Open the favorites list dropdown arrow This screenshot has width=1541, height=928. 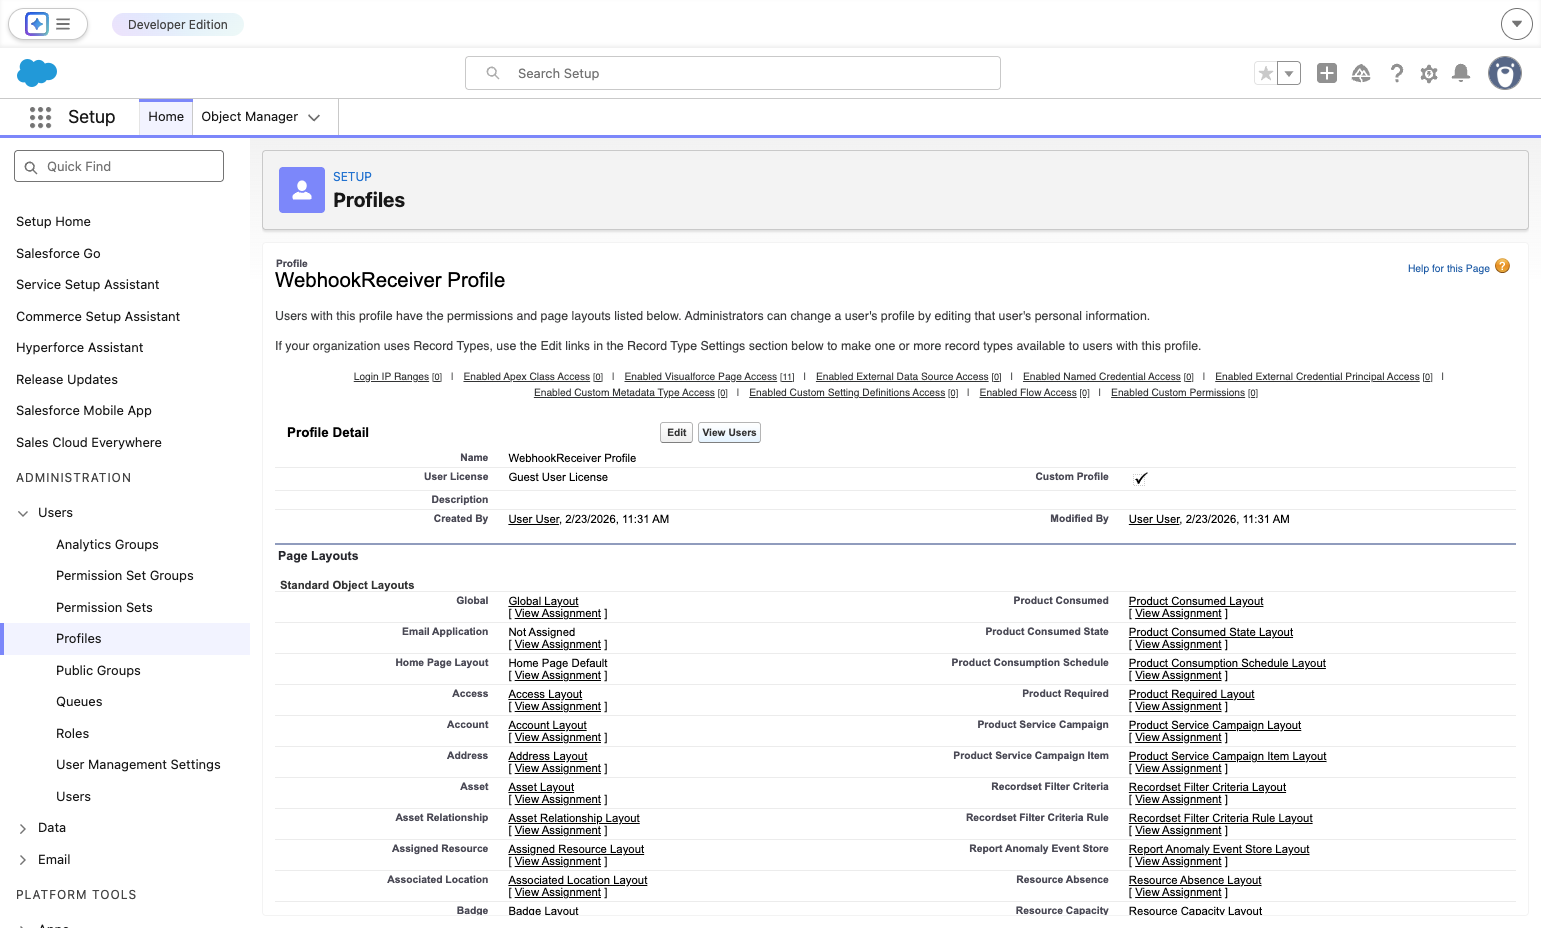(x=1289, y=73)
